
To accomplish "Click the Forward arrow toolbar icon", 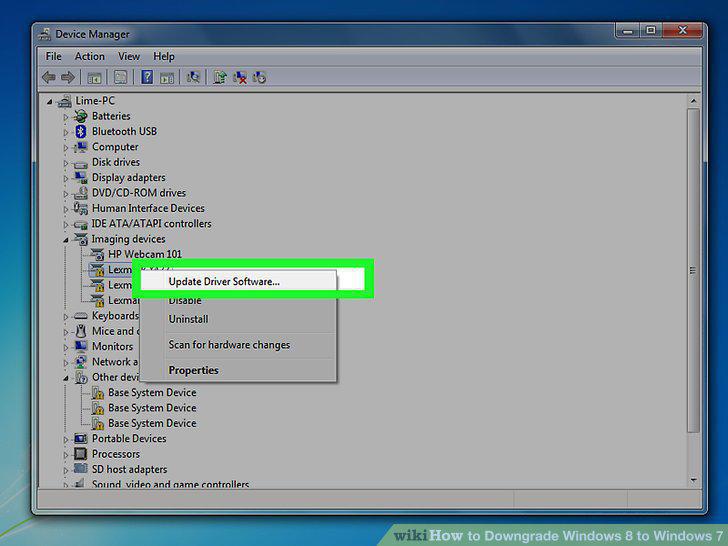I will [x=68, y=77].
